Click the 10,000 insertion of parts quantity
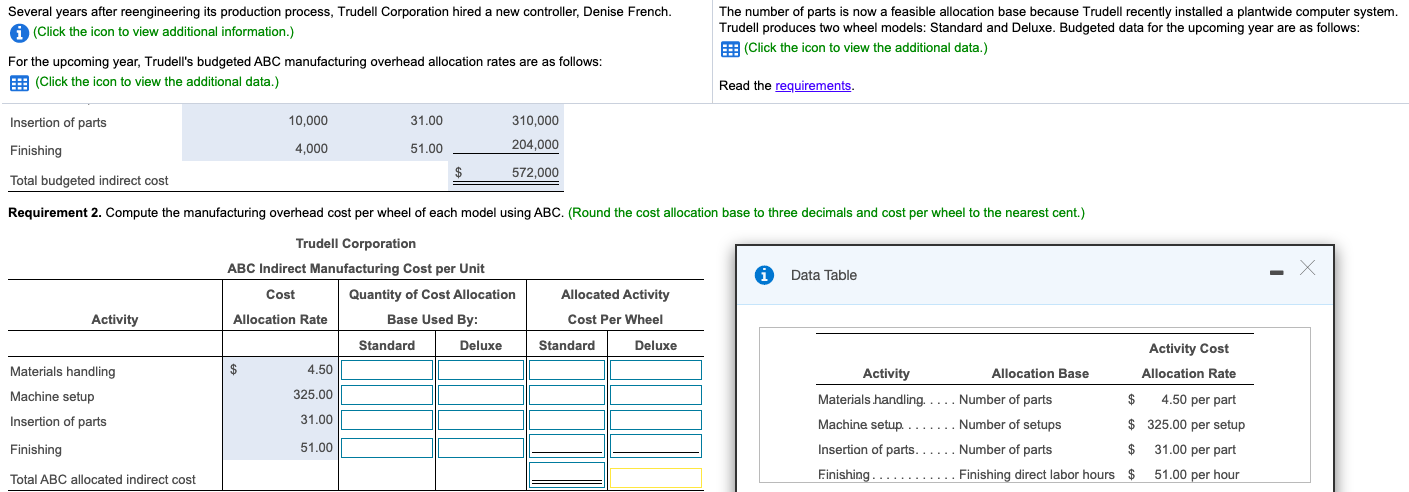Image resolution: width=1409 pixels, height=492 pixels. (307, 121)
